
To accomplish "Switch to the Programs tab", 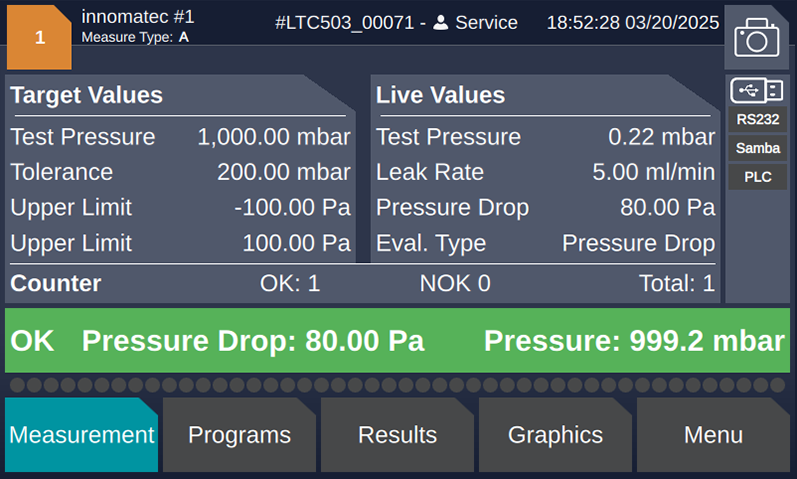I will point(239,435).
